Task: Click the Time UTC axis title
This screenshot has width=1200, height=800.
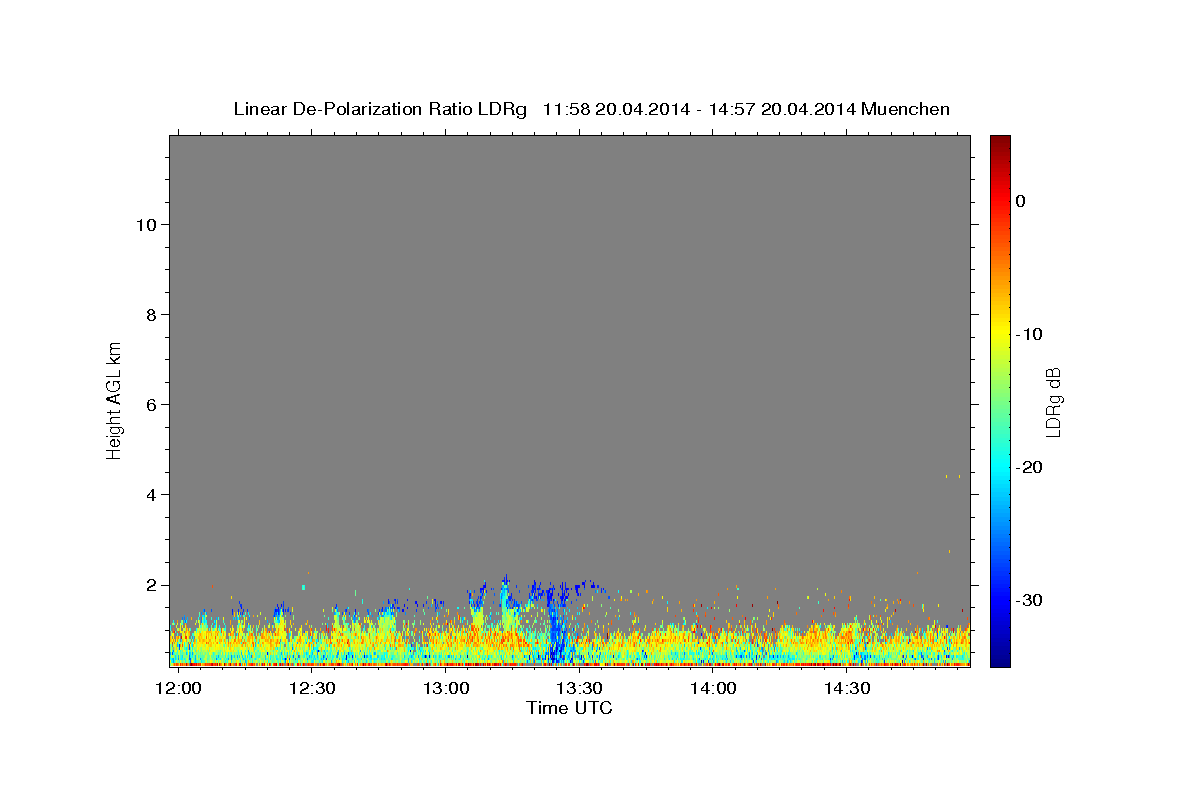Action: pos(569,708)
